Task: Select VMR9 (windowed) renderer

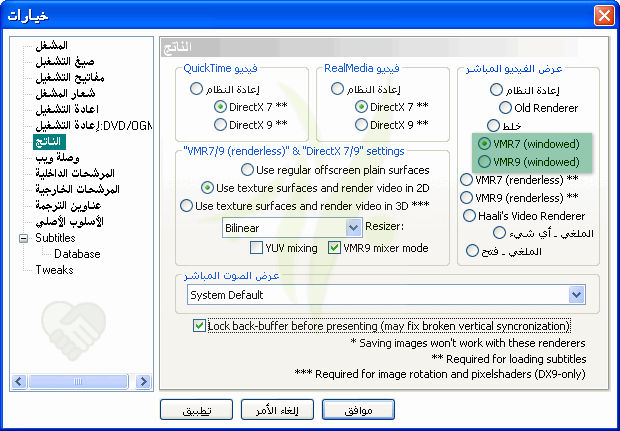Action: pyautogui.click(x=484, y=161)
